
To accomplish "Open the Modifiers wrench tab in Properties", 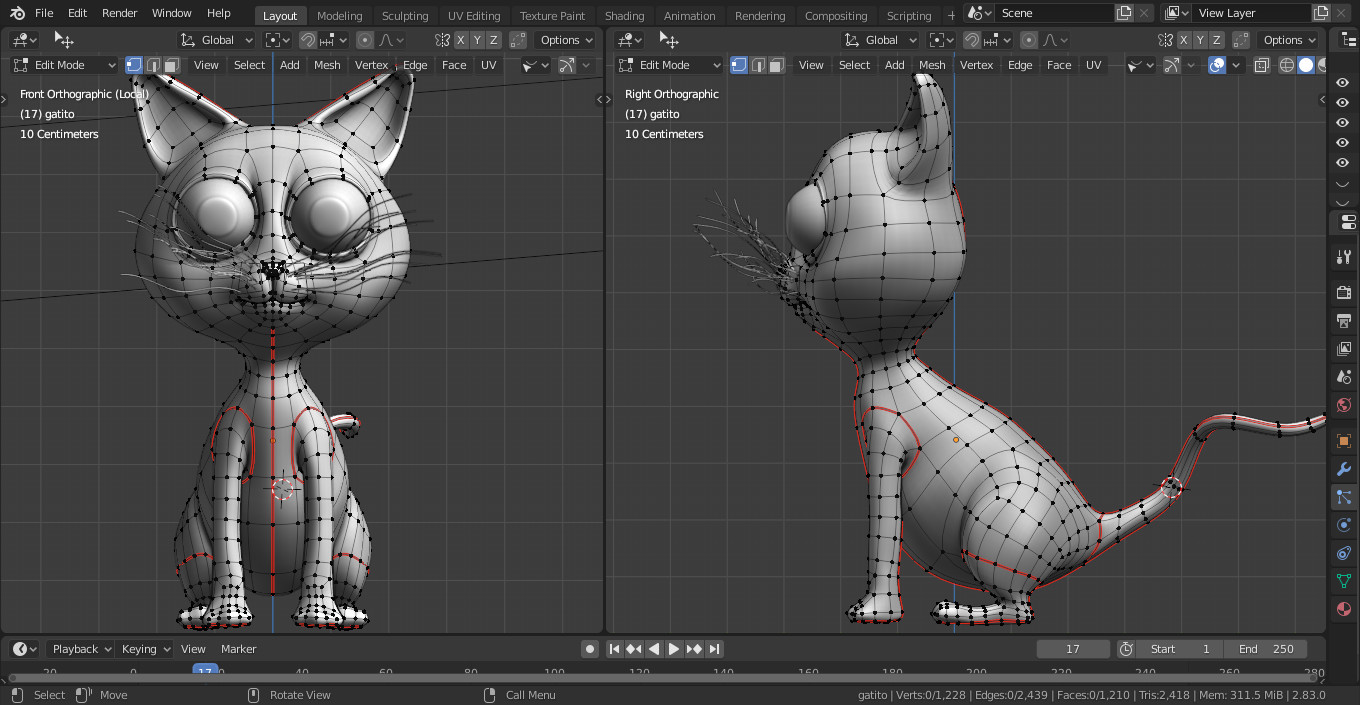I will pyautogui.click(x=1343, y=469).
